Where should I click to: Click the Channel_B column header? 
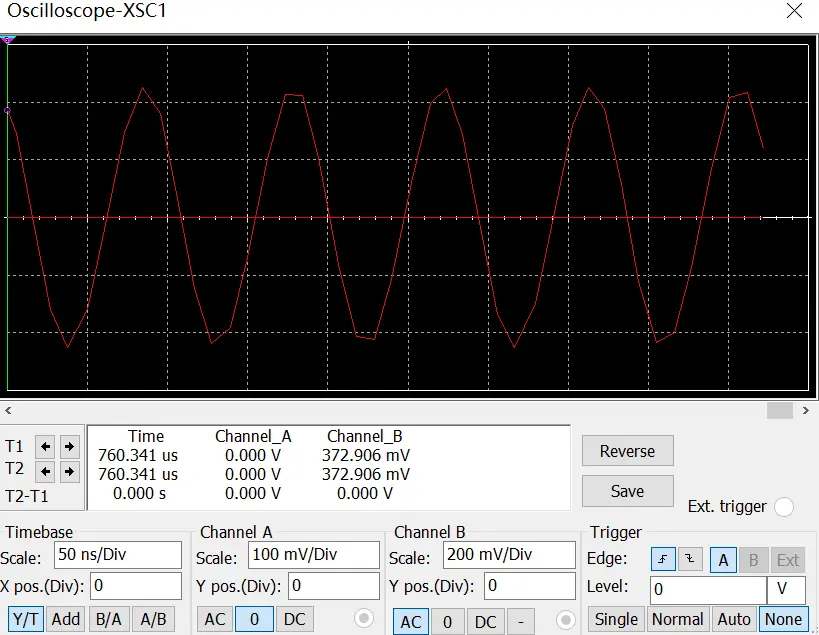(365, 437)
